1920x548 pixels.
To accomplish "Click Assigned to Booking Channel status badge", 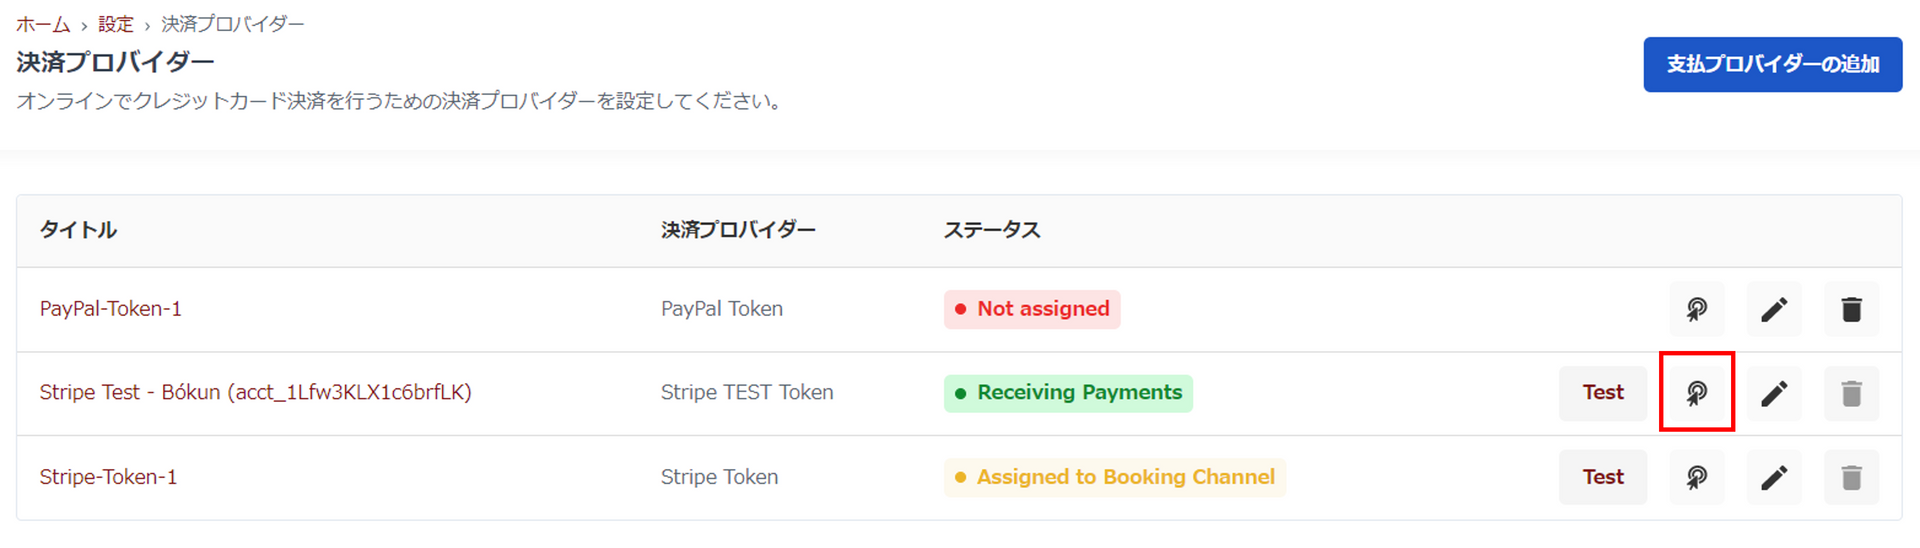I will click(x=1114, y=477).
